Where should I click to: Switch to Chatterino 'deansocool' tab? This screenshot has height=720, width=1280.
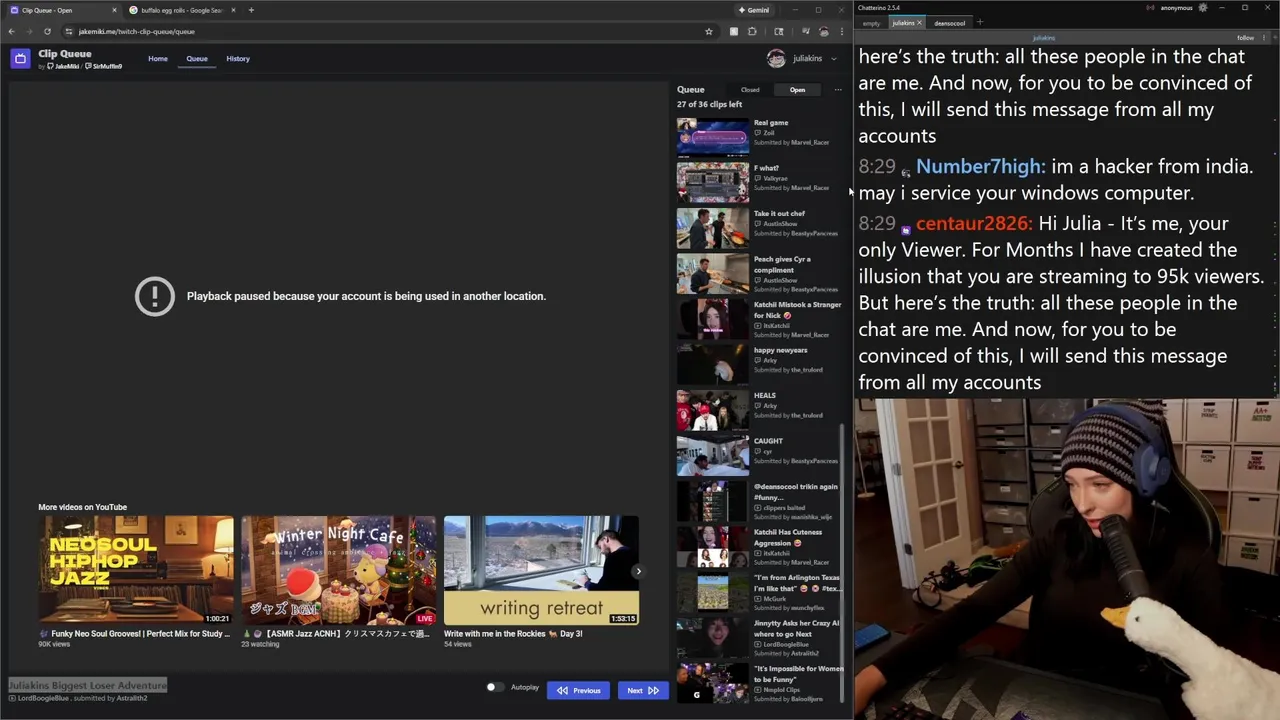pos(950,23)
